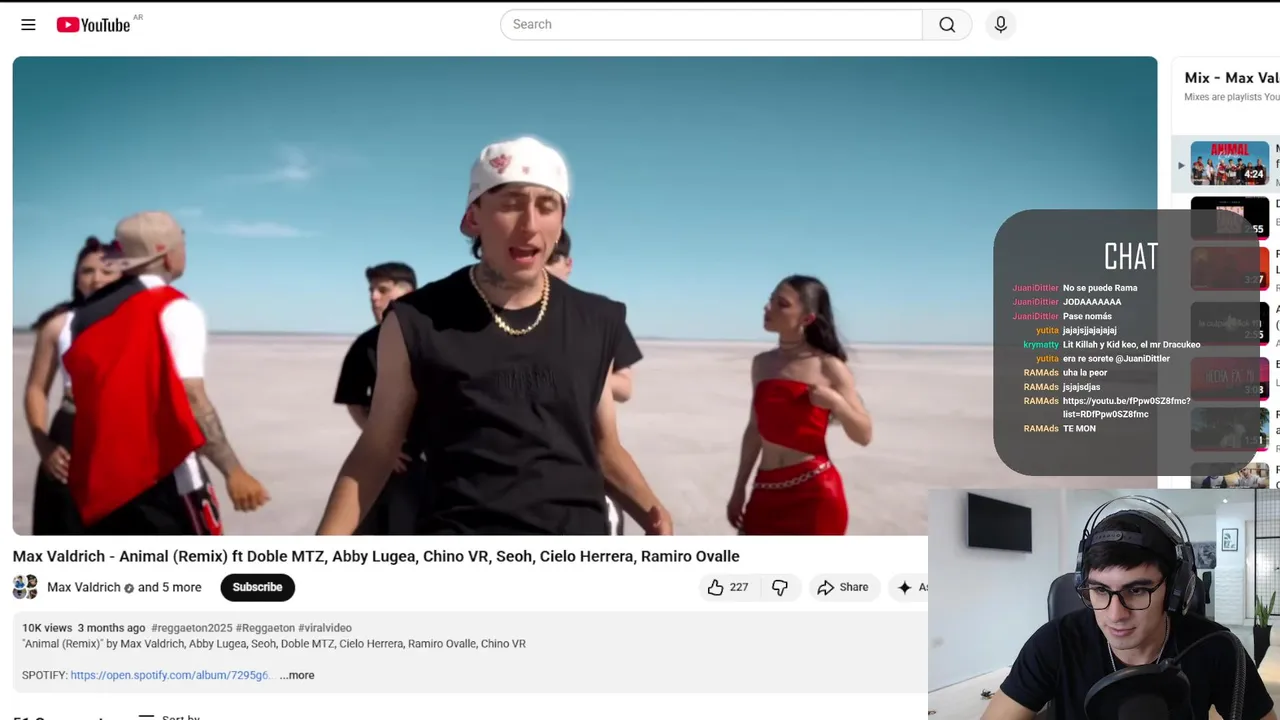
Task: Click the streamer webcam overlay
Action: [x=1104, y=604]
